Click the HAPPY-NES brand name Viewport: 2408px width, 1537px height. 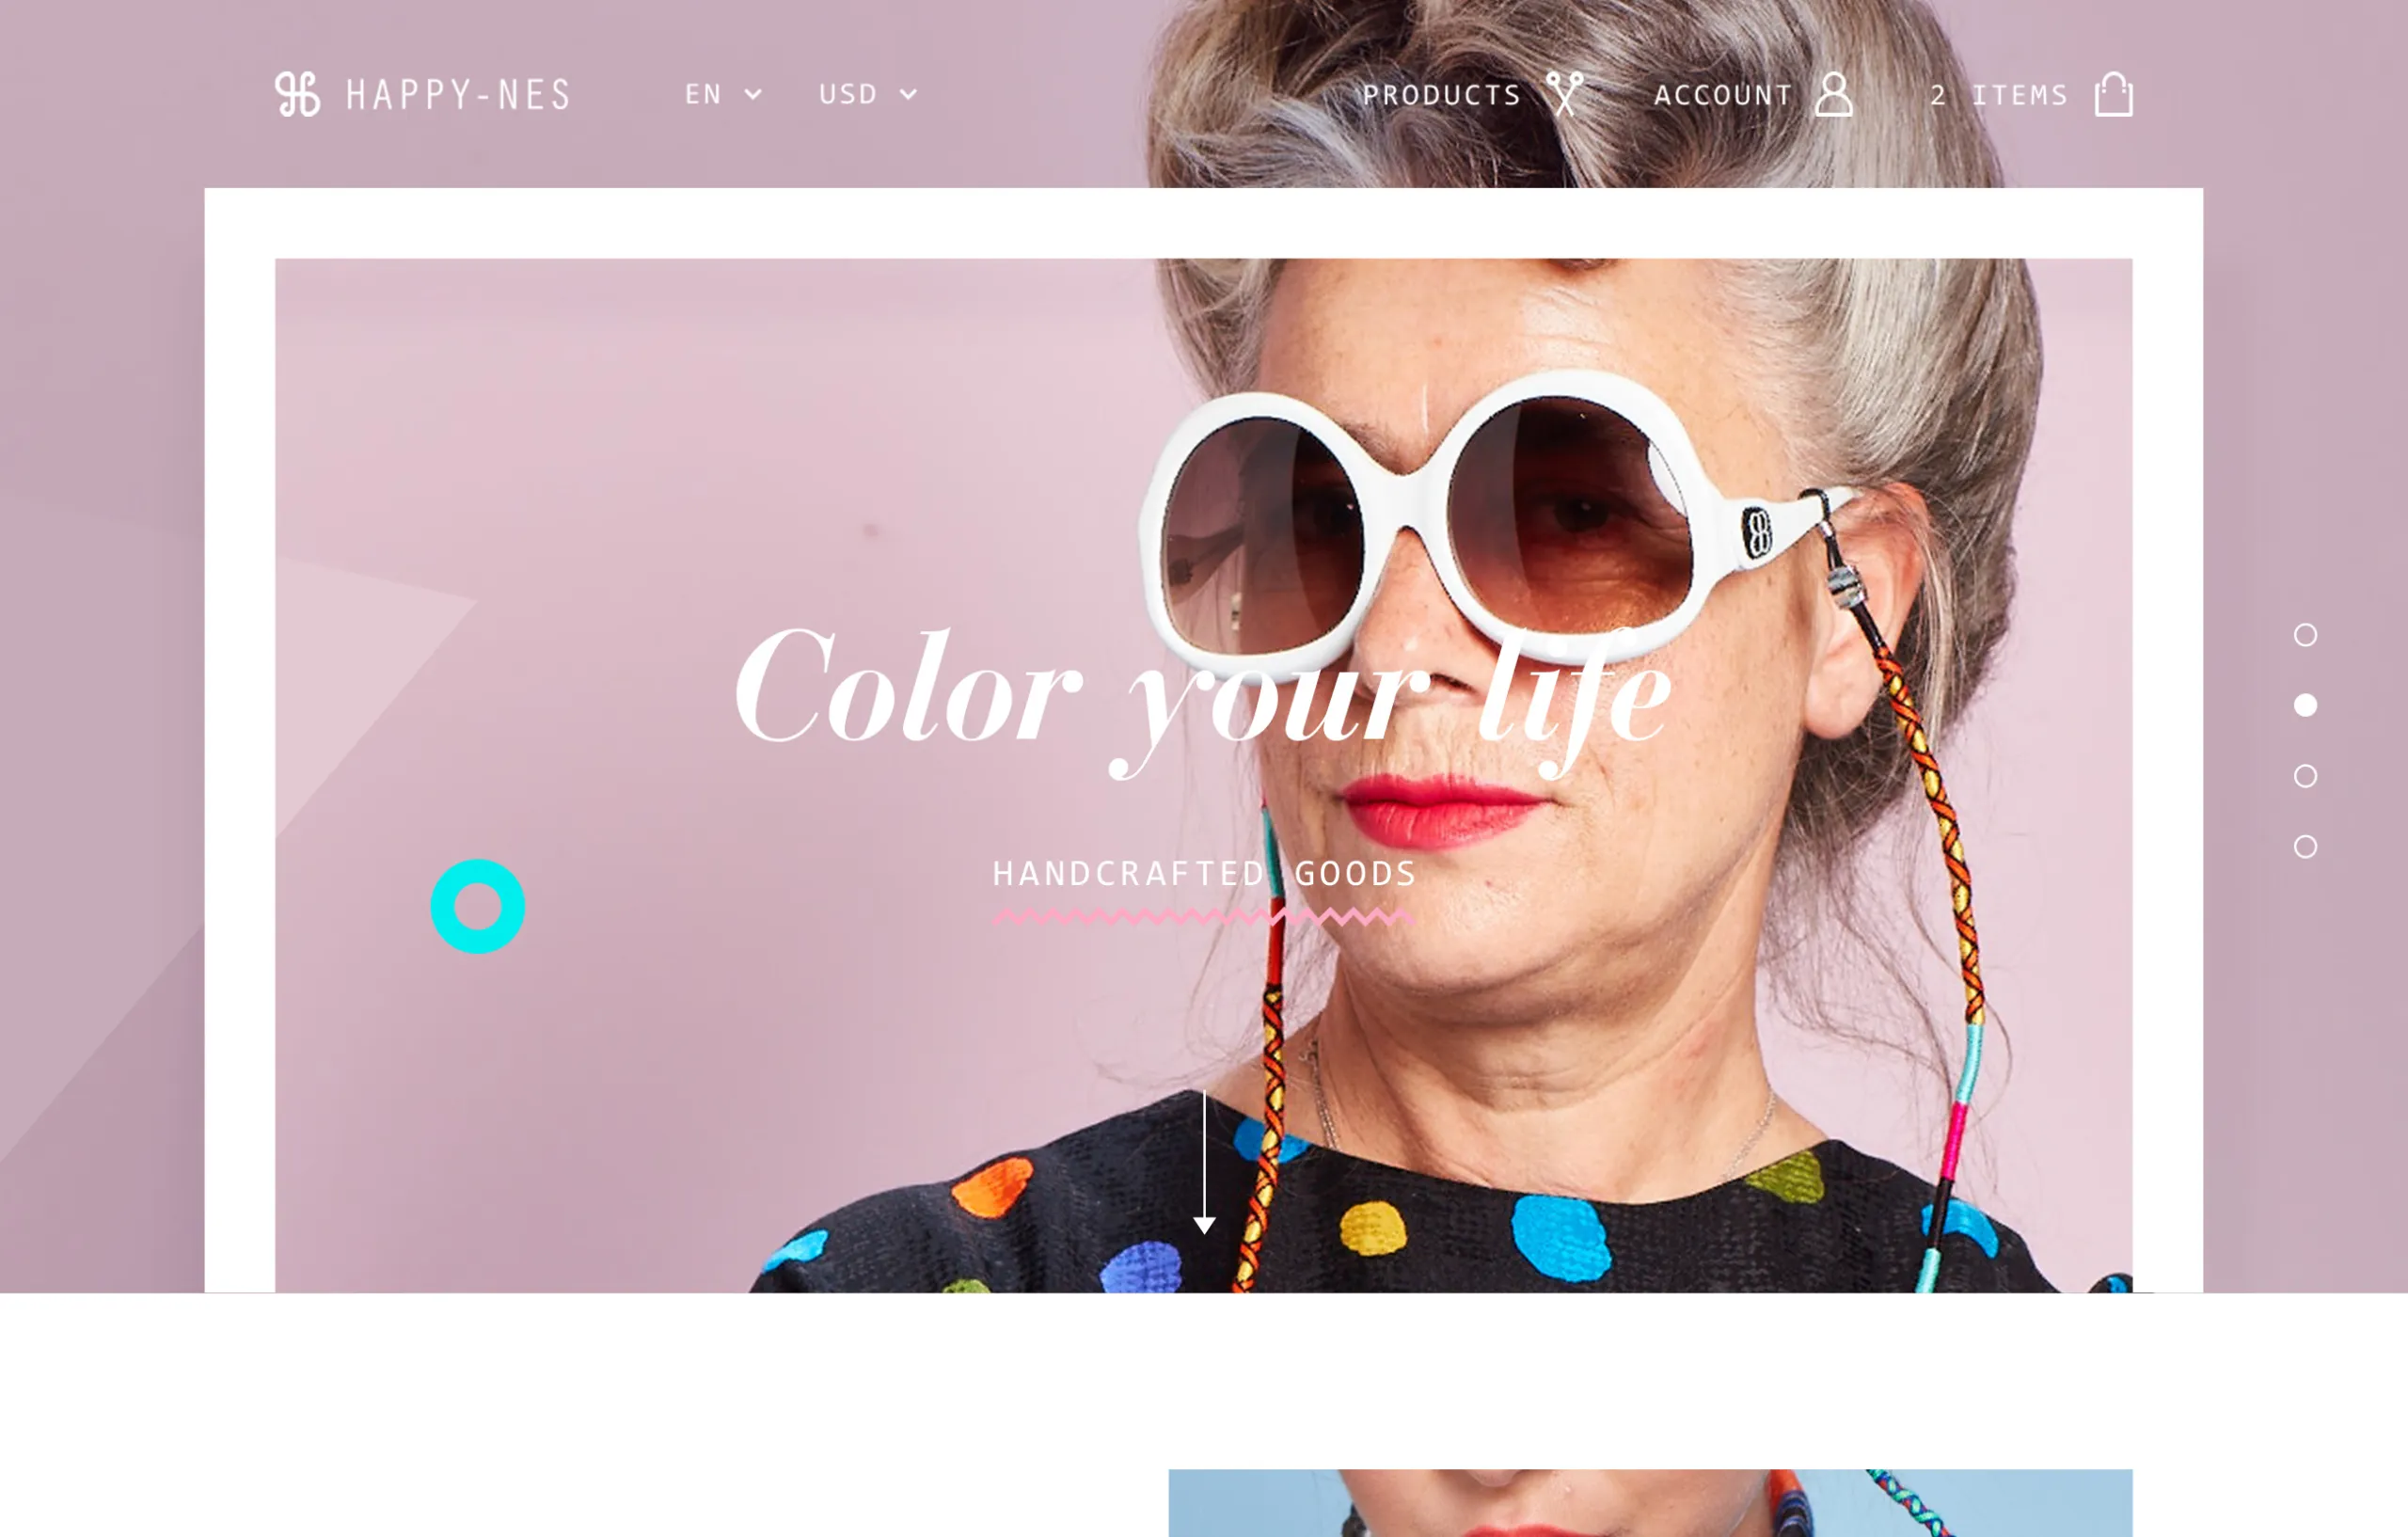click(458, 95)
